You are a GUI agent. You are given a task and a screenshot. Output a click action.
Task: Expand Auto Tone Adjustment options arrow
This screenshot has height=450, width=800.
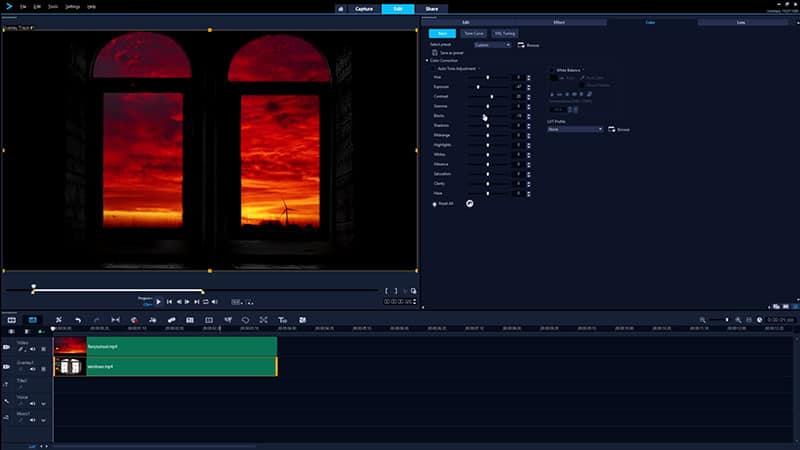479,68
